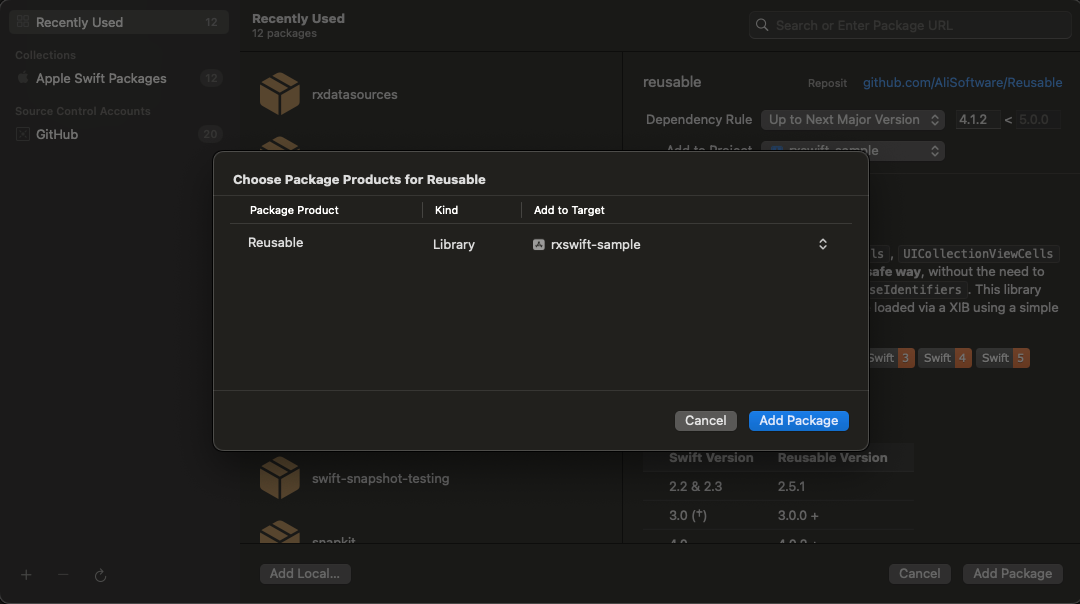Open the Add to Target rxswift-sample dropdown
Screen dimensions: 1080x604
pyautogui.click(x=822, y=244)
